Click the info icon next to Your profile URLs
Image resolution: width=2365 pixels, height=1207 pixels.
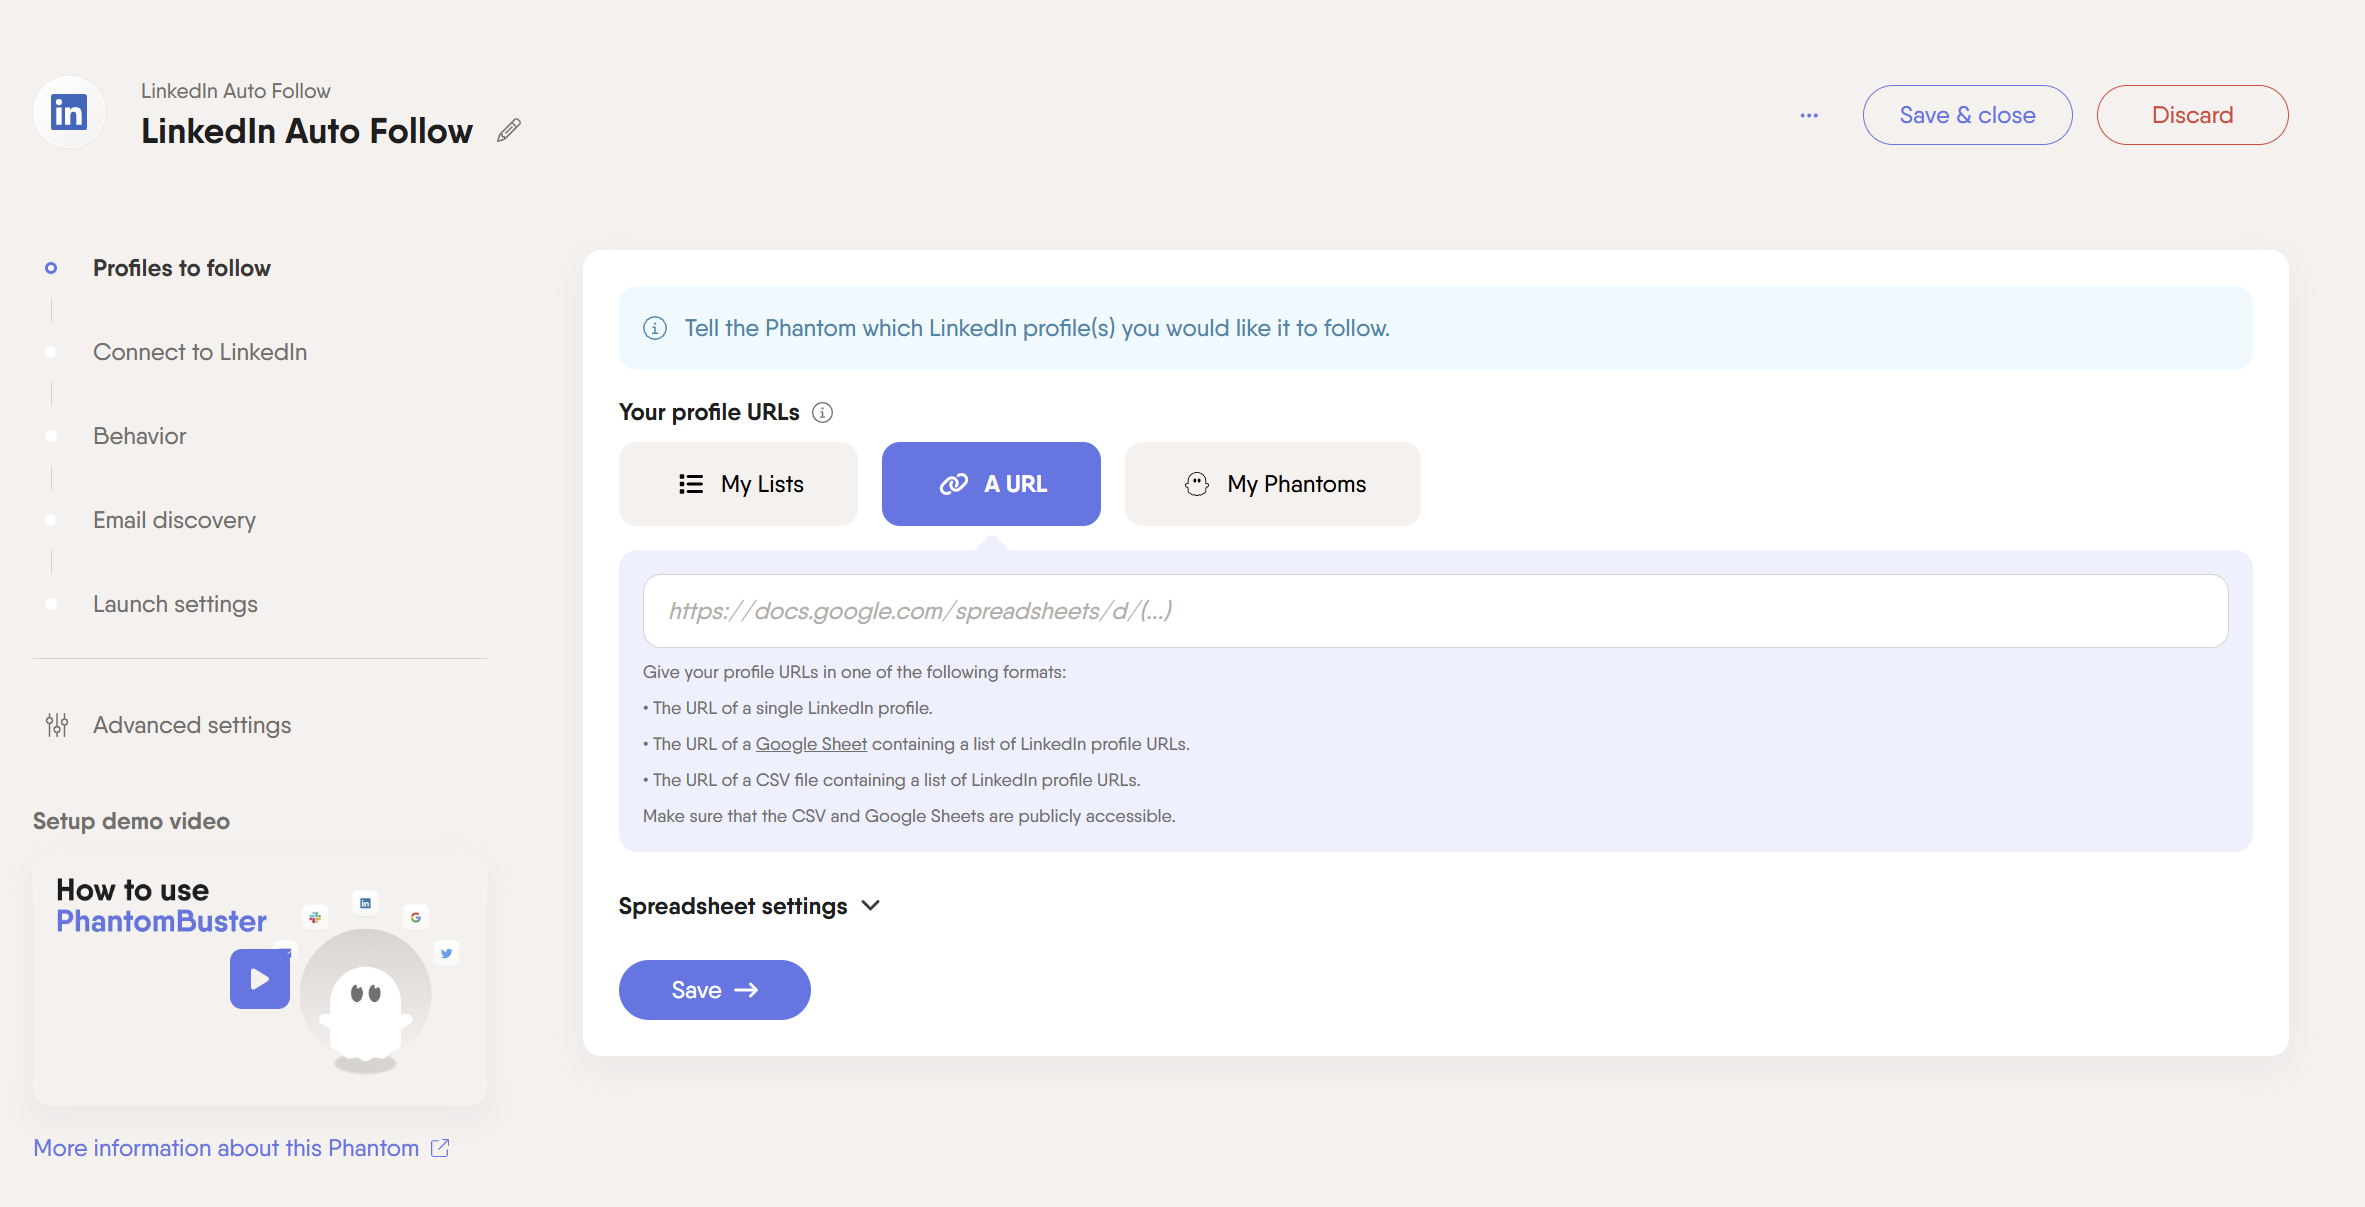point(822,412)
